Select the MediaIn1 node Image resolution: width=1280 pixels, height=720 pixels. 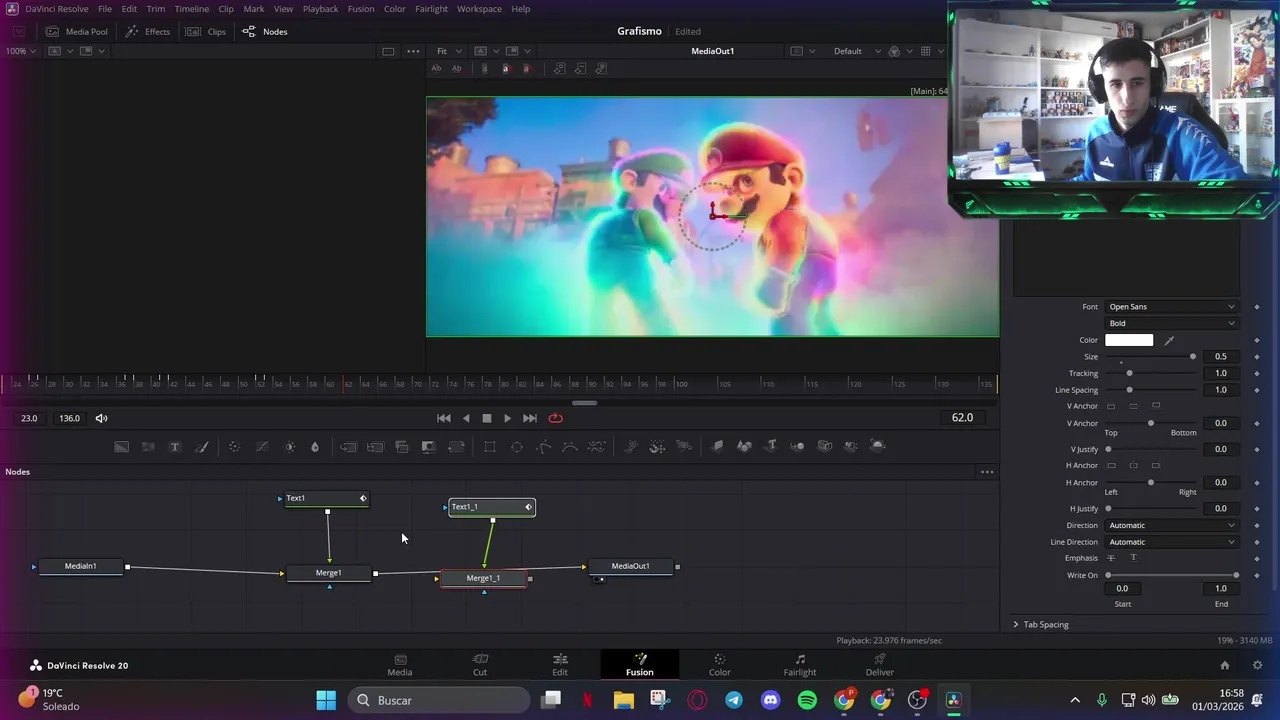(x=80, y=566)
